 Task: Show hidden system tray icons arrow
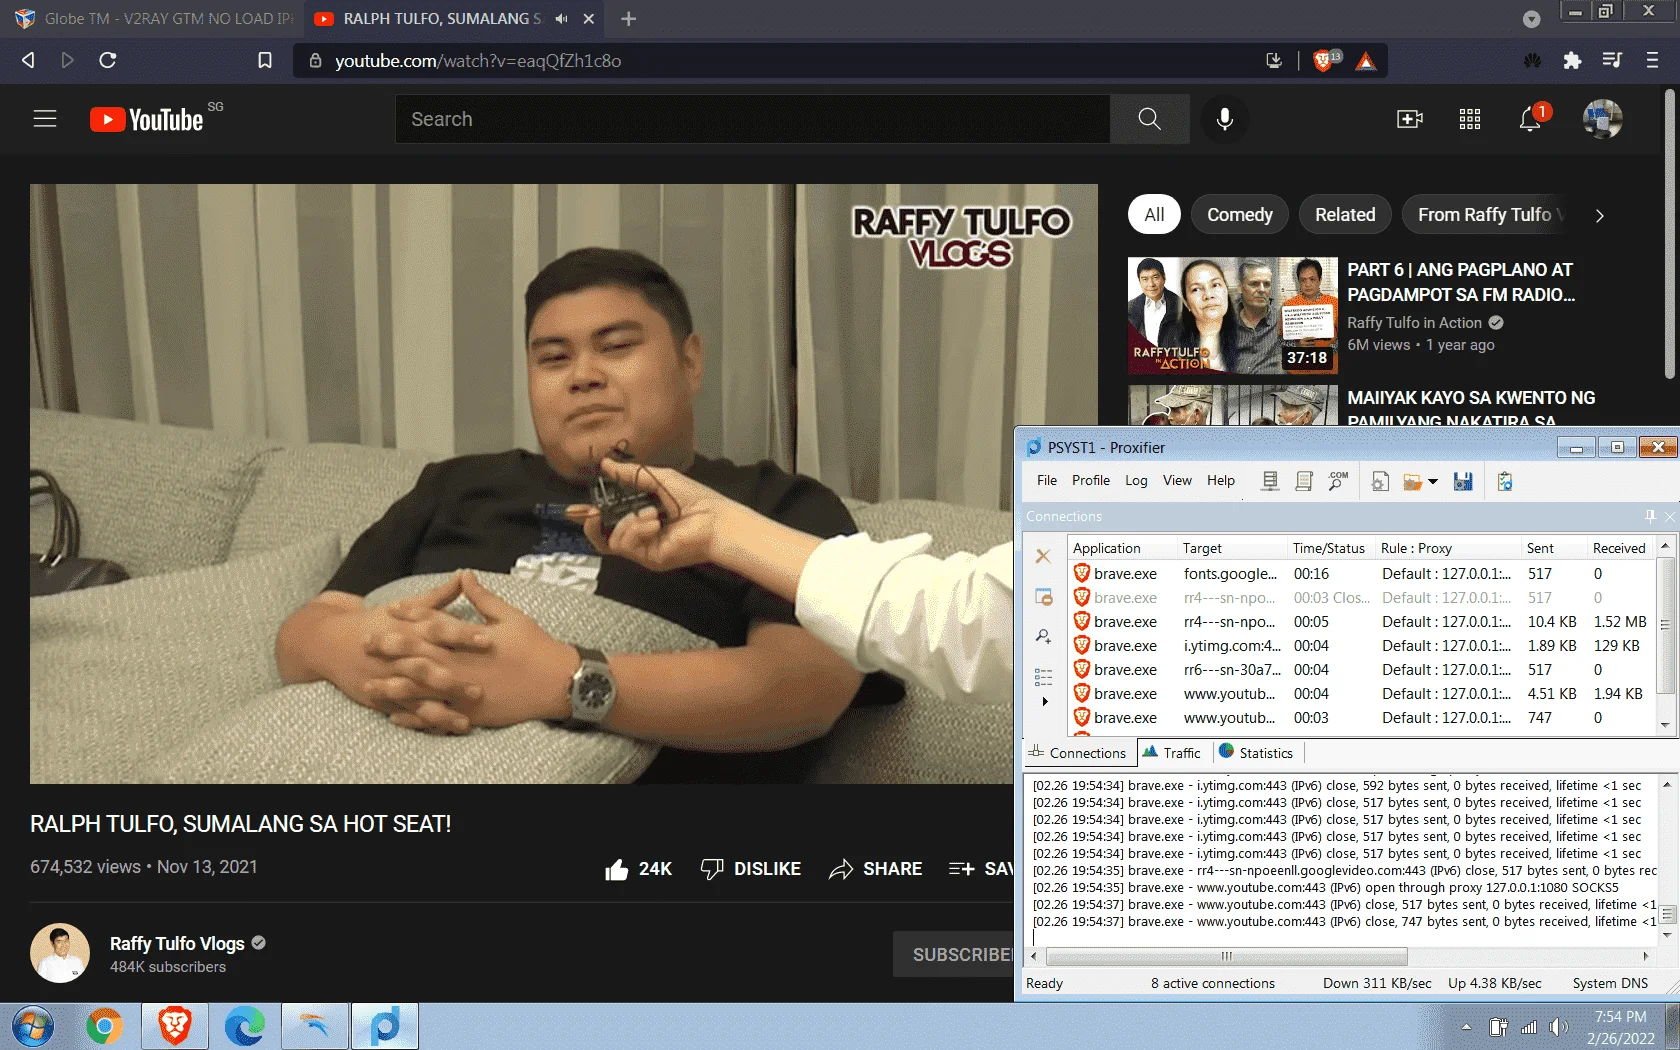pyautogui.click(x=1466, y=1027)
